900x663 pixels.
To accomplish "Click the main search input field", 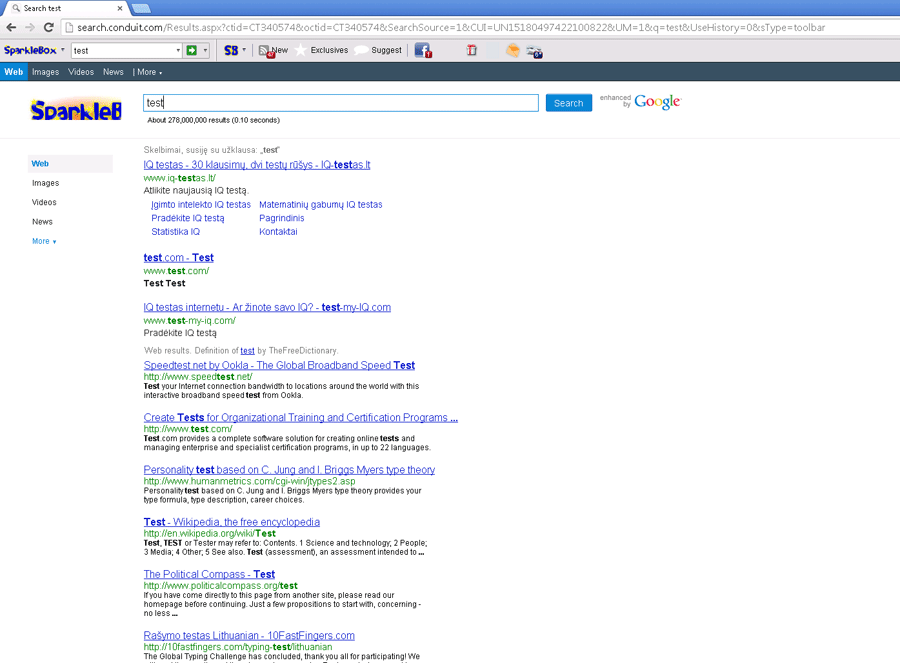I will pyautogui.click(x=340, y=103).
